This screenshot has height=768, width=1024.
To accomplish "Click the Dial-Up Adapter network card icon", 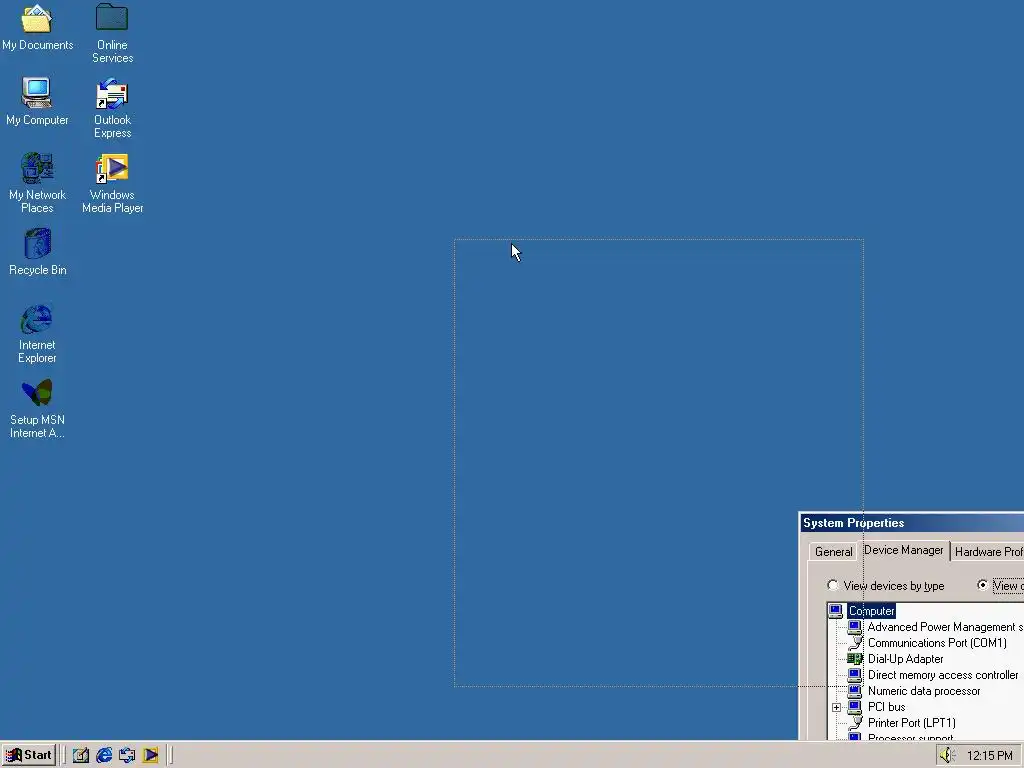I will point(854,659).
